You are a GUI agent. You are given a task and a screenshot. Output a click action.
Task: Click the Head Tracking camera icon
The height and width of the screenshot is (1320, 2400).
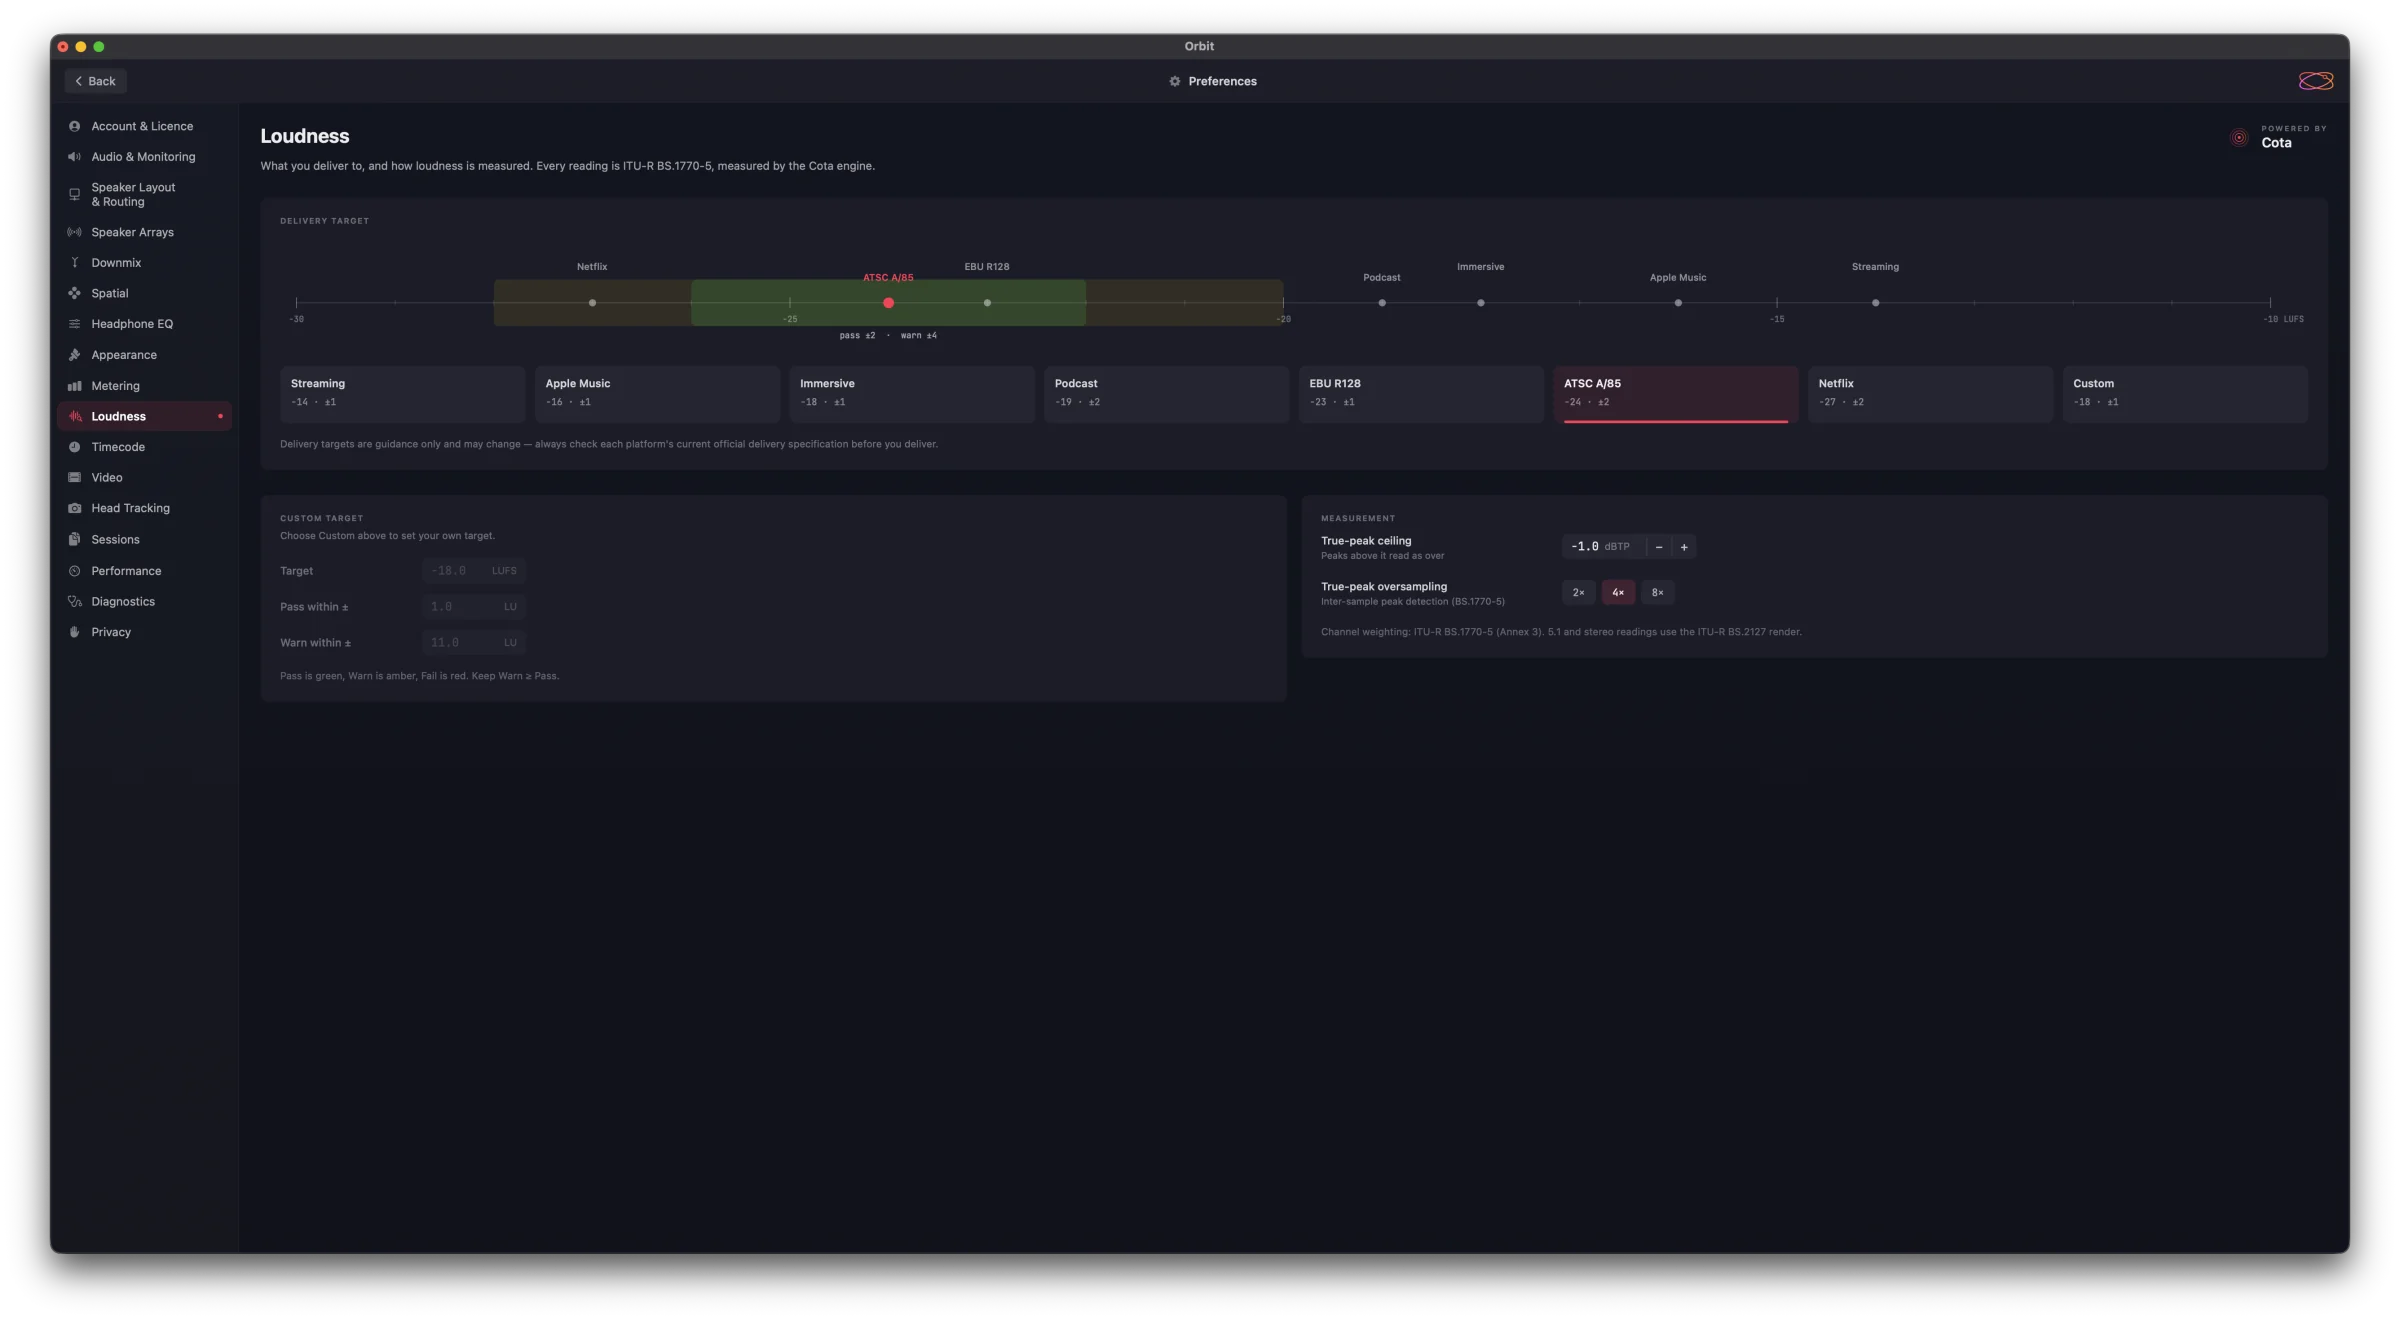(x=74, y=508)
